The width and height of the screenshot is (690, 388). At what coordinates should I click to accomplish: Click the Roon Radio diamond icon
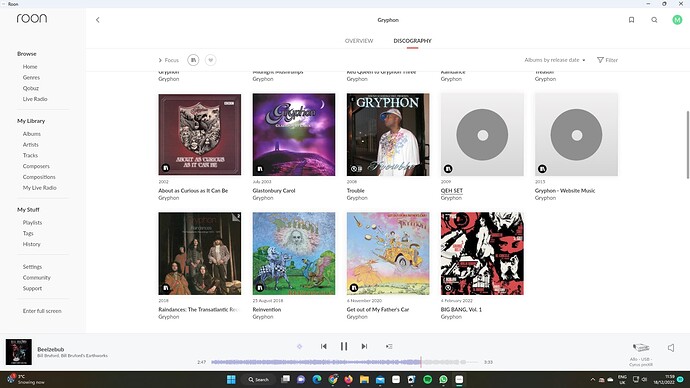(299, 347)
